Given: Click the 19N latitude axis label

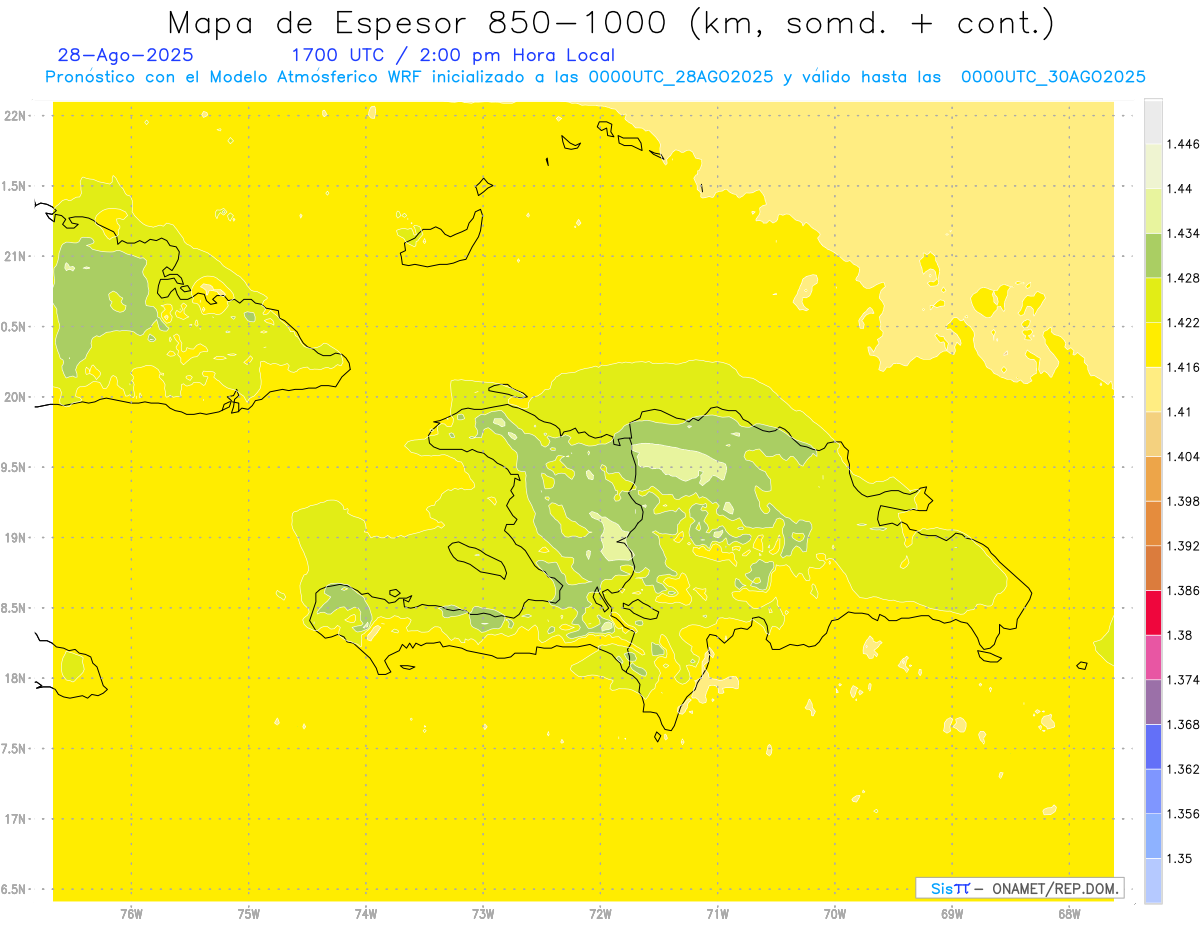Looking at the screenshot, I should [x=17, y=538].
